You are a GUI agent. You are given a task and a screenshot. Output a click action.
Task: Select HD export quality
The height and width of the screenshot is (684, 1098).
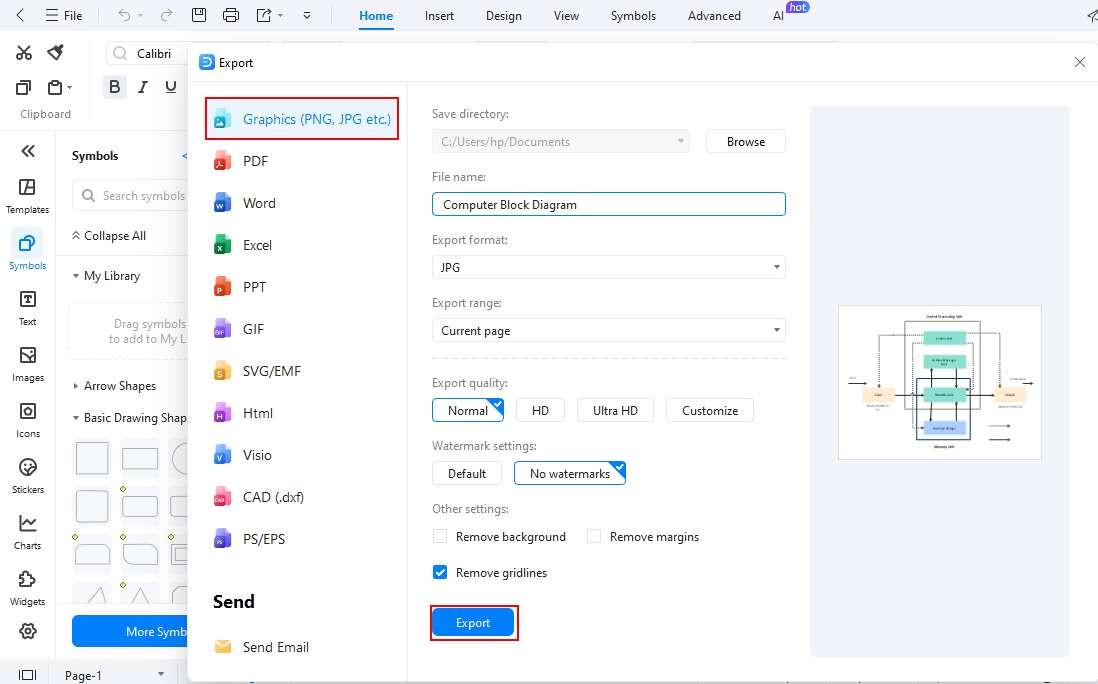point(540,410)
